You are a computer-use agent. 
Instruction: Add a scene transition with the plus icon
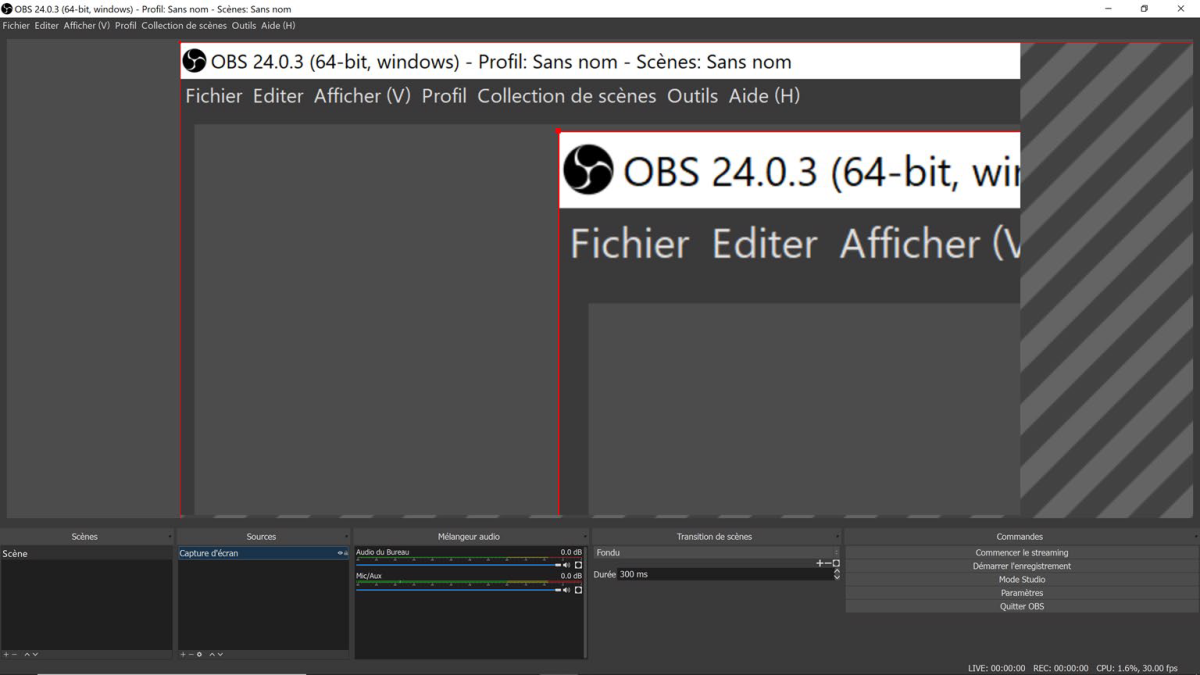pos(820,564)
